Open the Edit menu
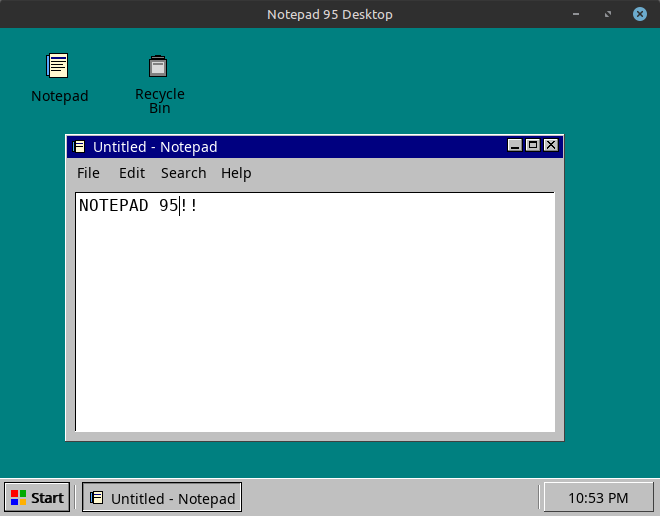 [132, 173]
